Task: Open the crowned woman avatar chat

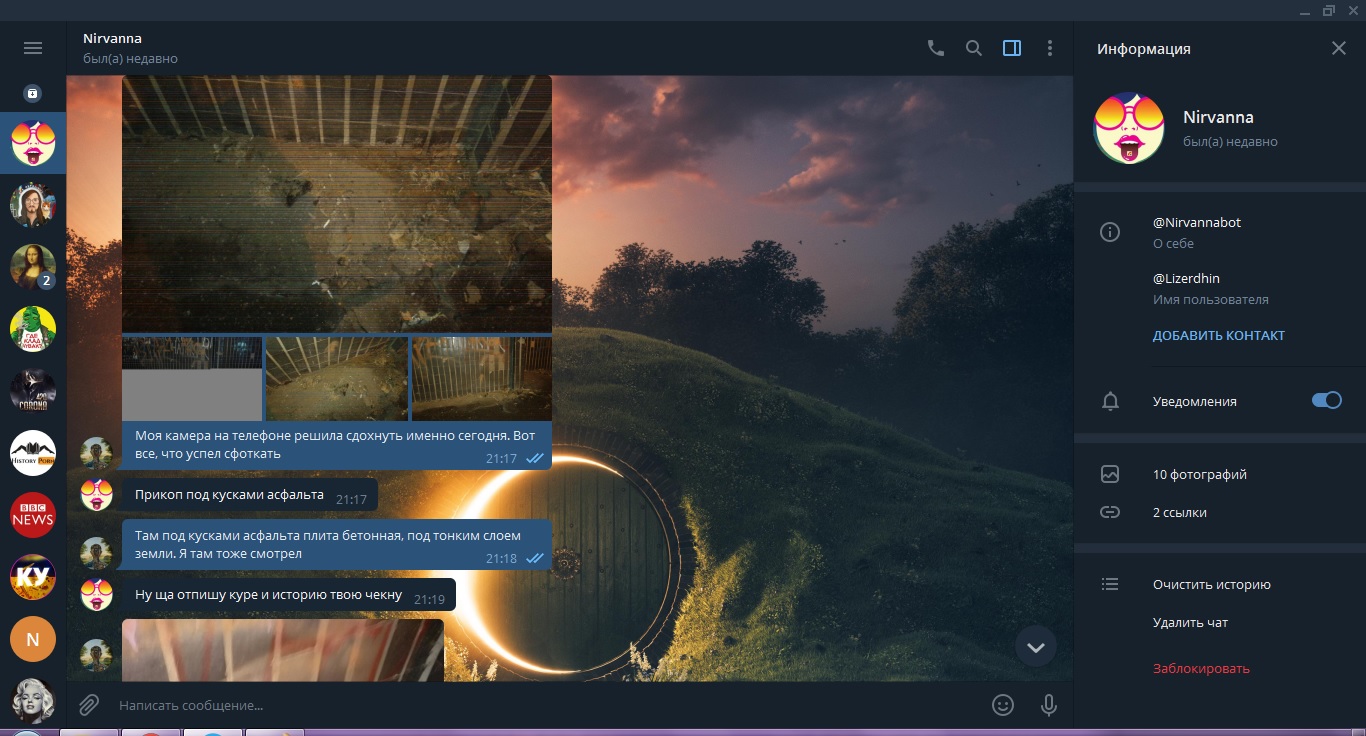Action: [x=33, y=205]
